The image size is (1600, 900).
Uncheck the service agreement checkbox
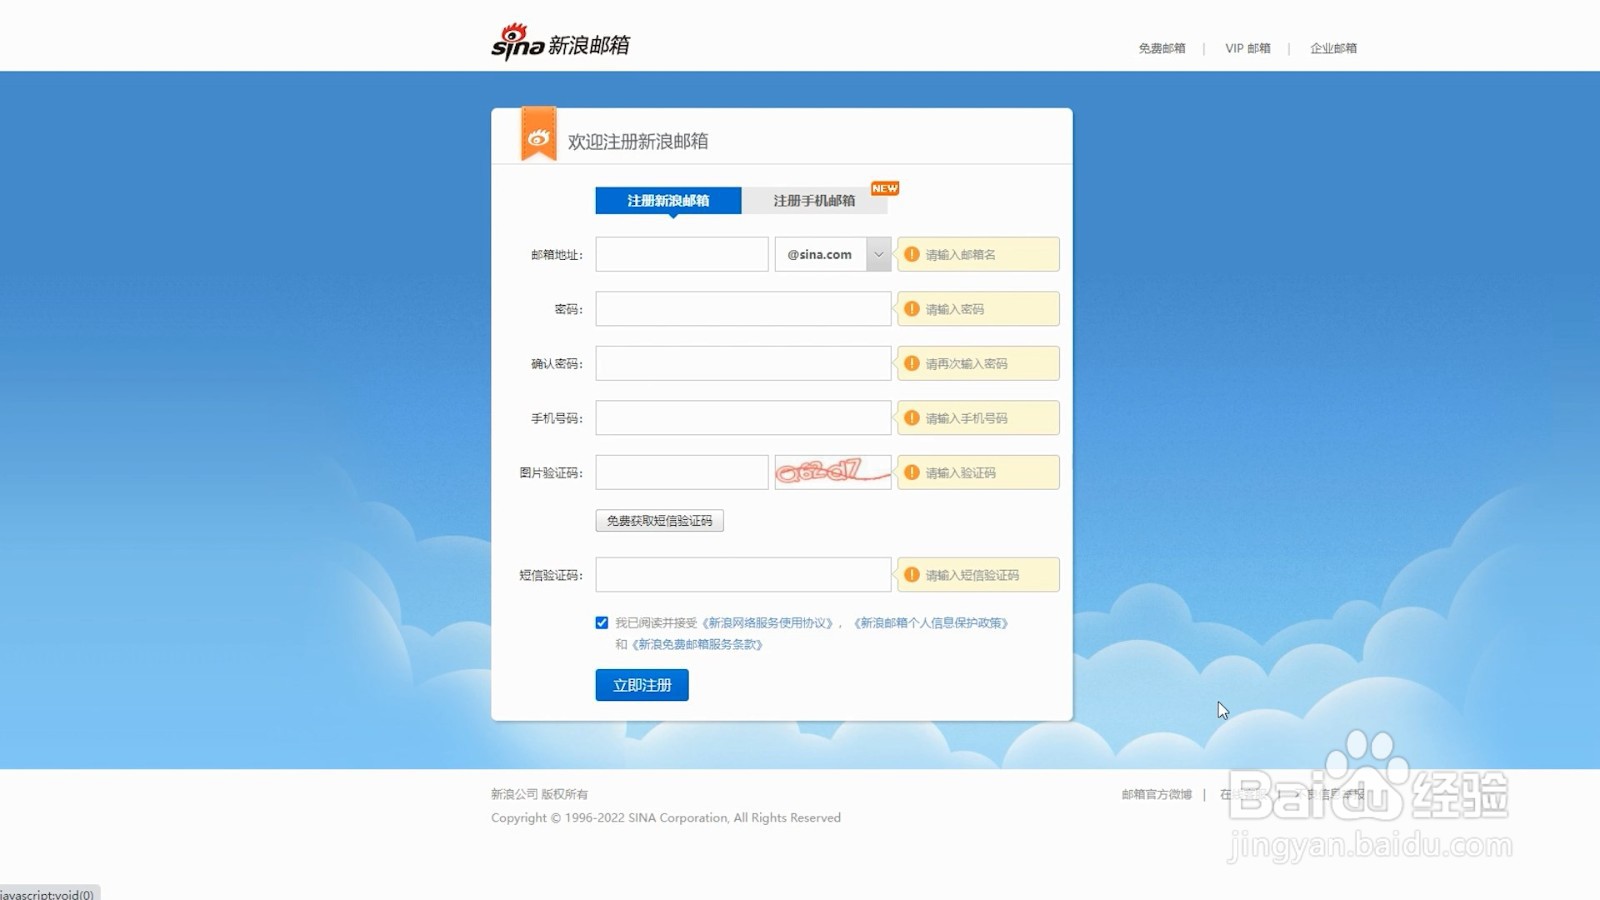[601, 621]
